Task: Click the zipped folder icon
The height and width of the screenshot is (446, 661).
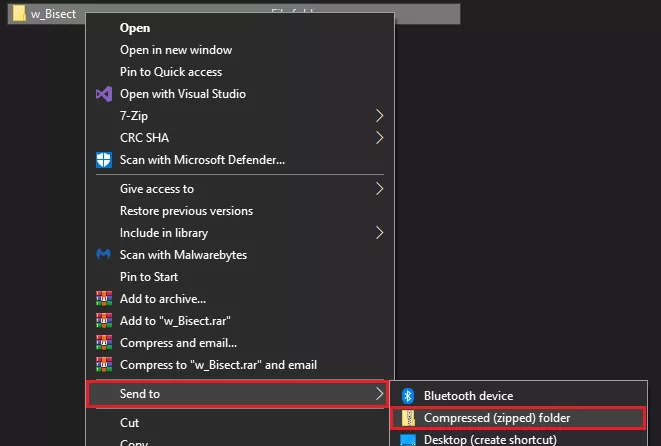Action: [x=407, y=418]
